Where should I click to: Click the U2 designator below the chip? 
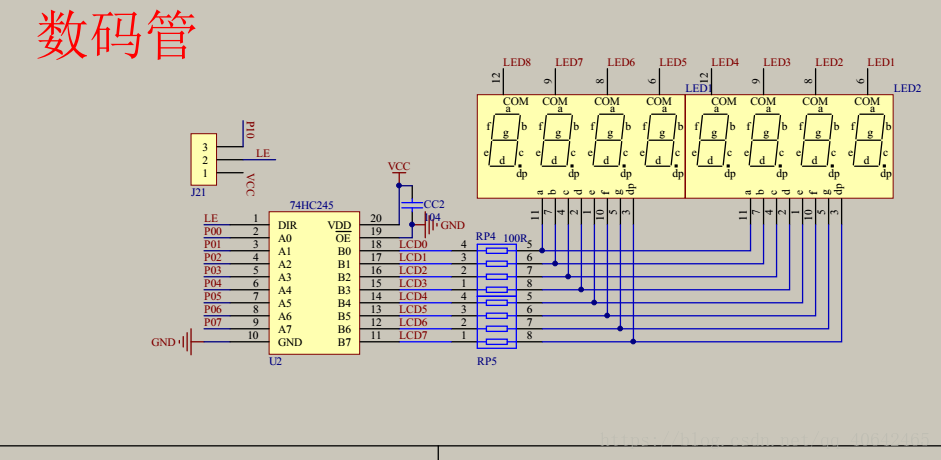click(275, 361)
